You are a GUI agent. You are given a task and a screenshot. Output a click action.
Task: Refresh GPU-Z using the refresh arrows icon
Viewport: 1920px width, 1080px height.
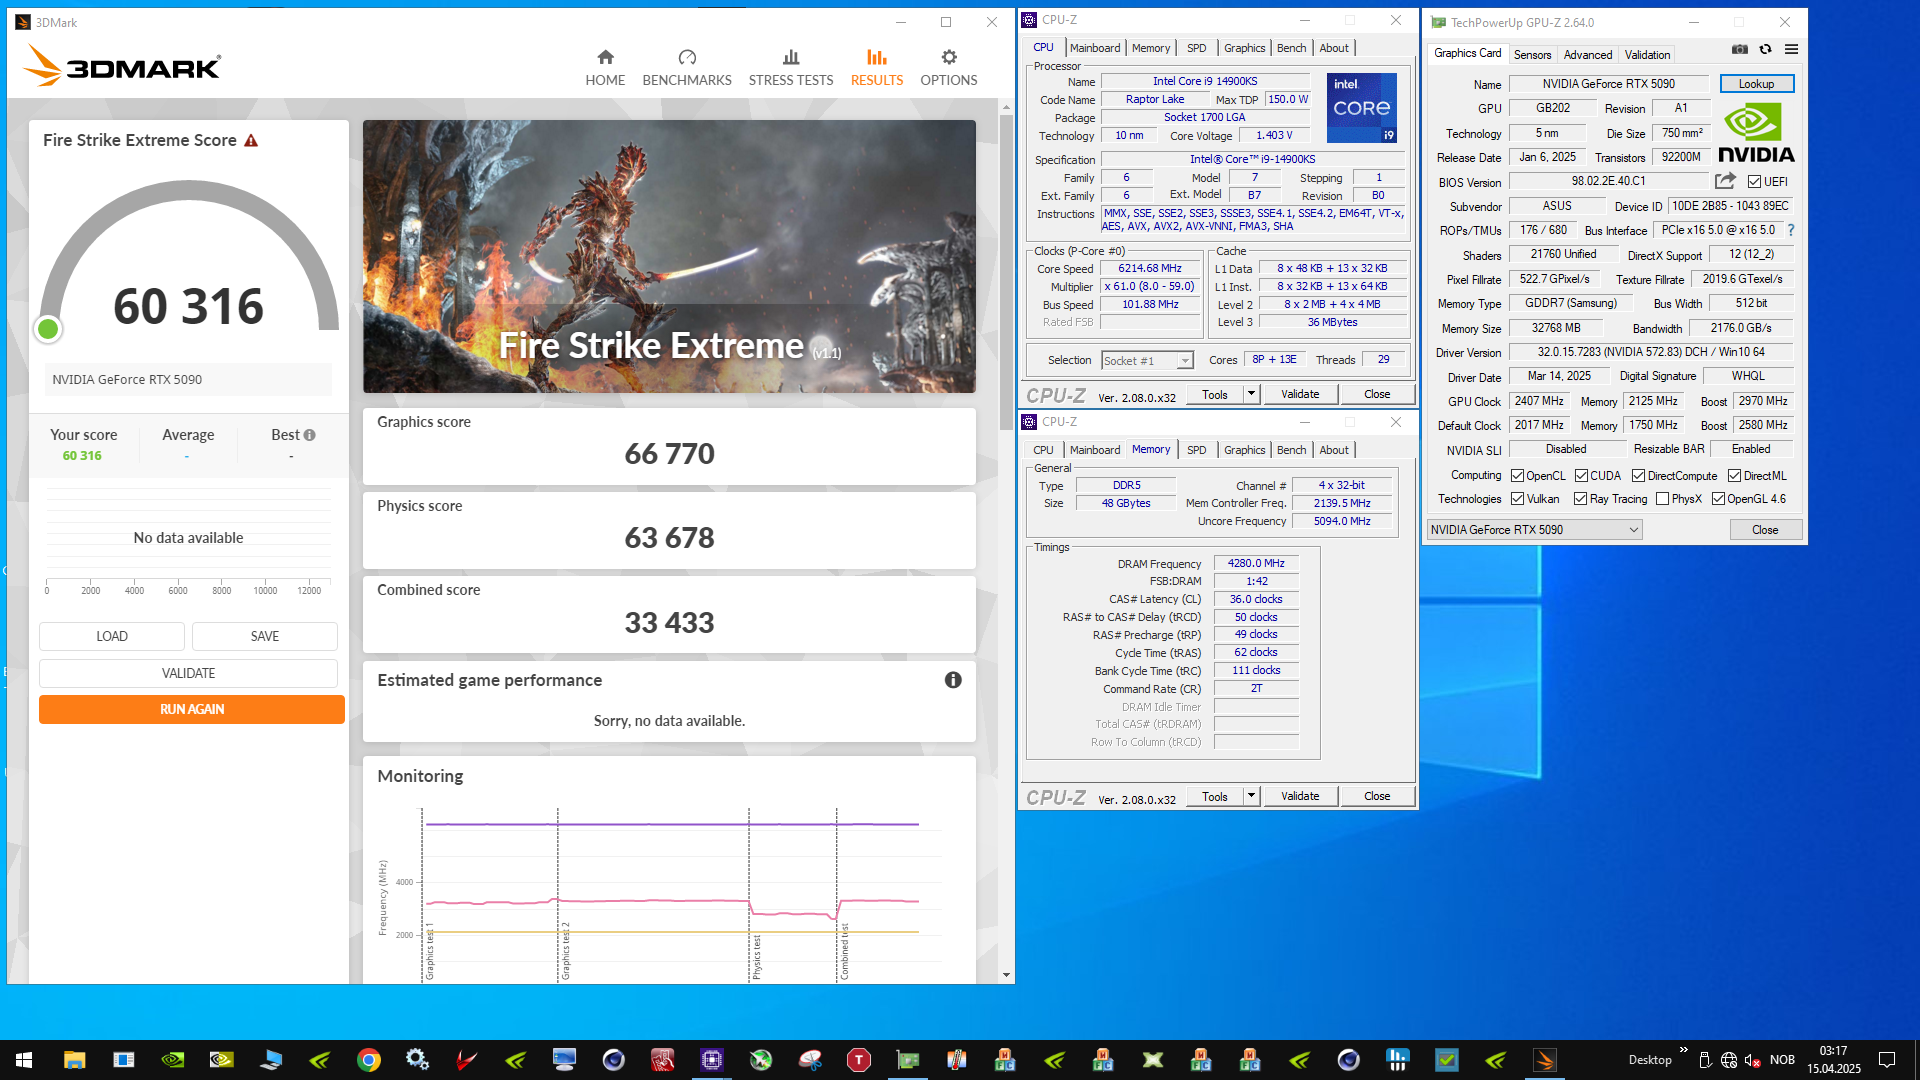(x=1766, y=49)
